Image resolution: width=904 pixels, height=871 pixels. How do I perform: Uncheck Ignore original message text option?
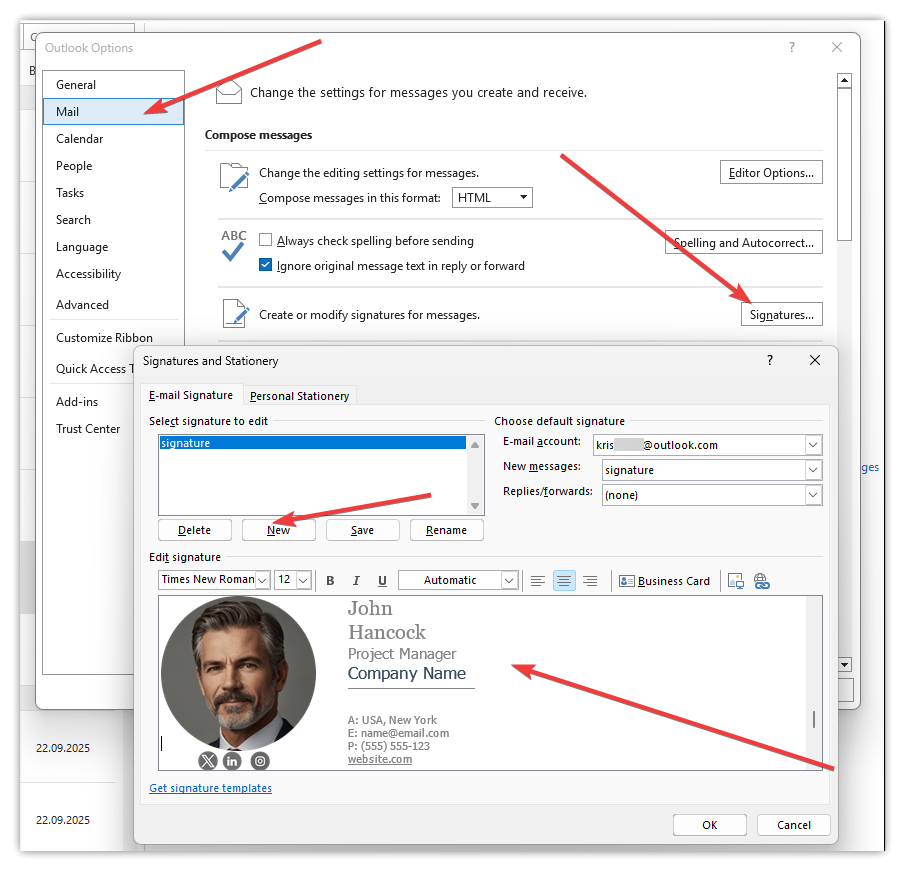click(x=266, y=266)
